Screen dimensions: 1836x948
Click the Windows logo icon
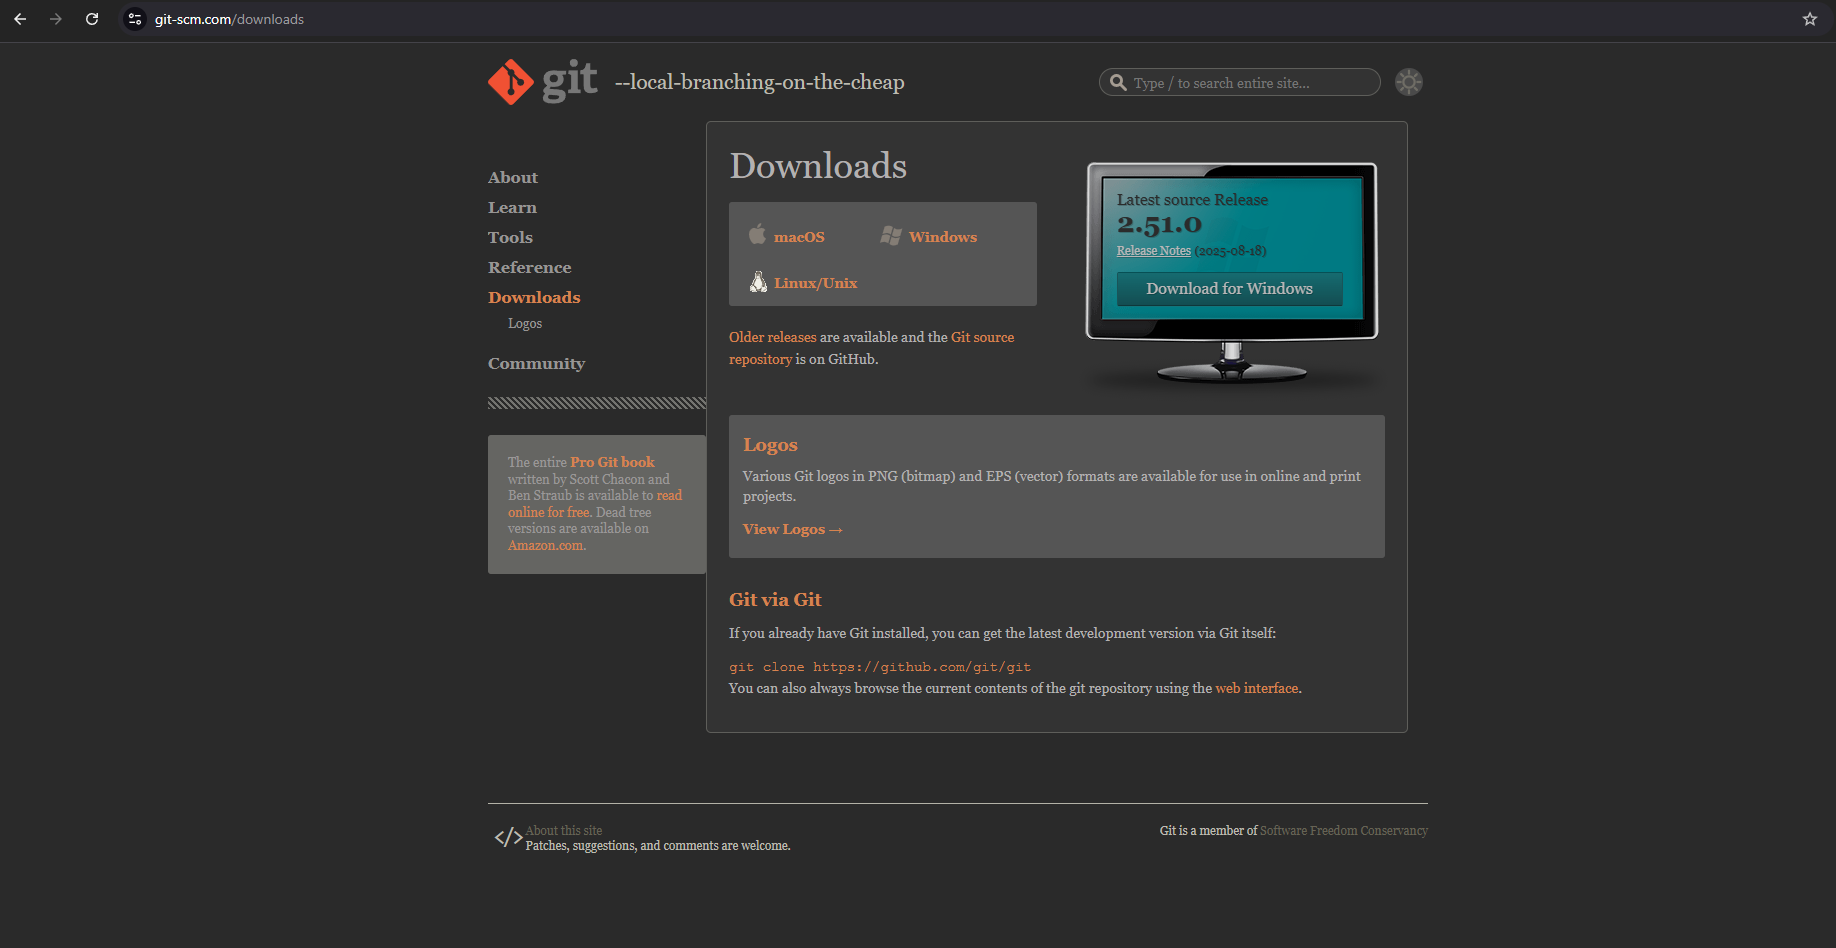(x=891, y=234)
